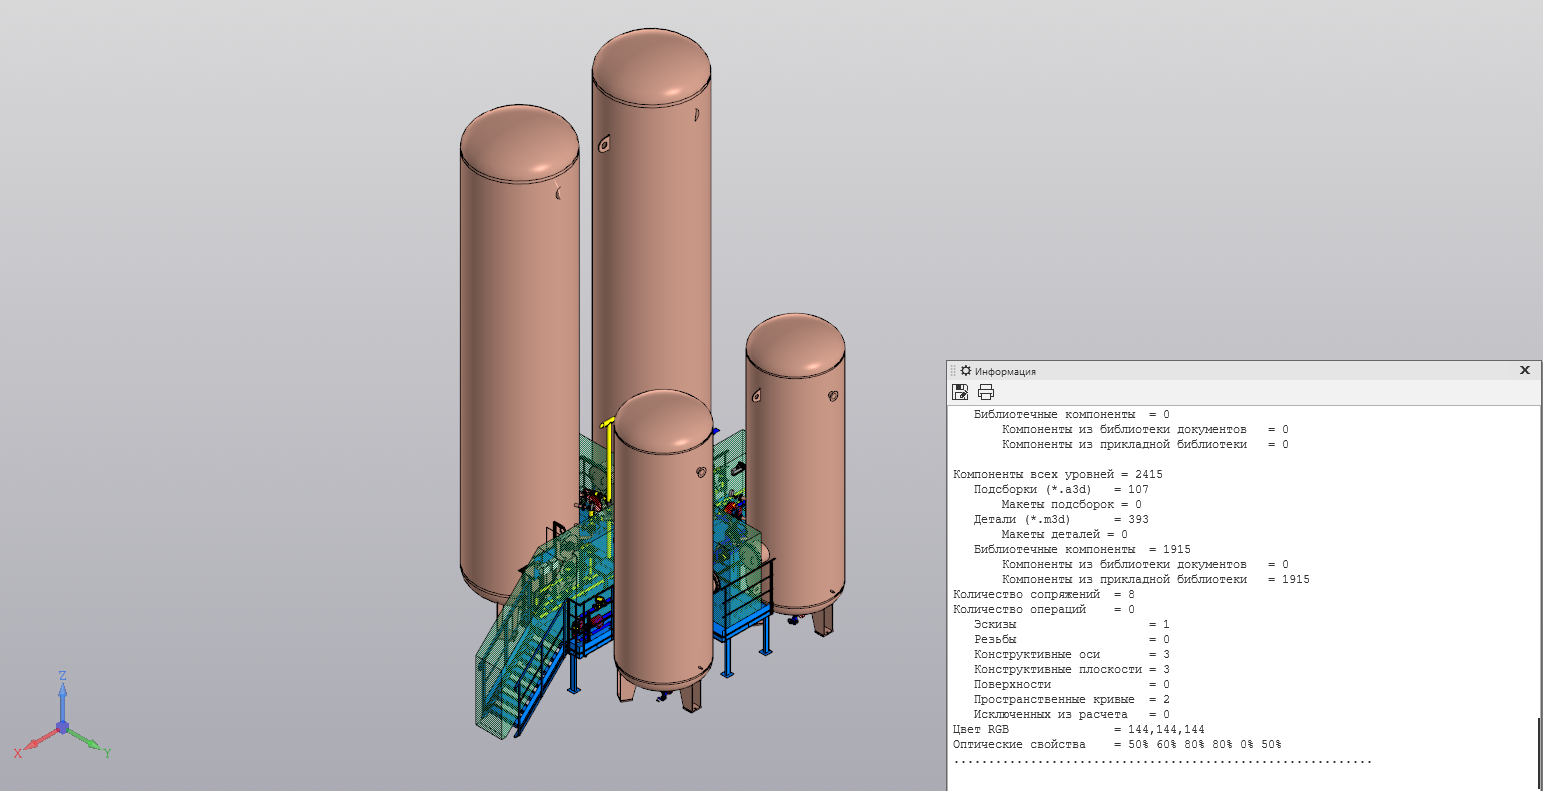Screen dimensions: 1543x791
Task: Click the 'Количество сопряжений = 8' line
Action: tap(1043, 595)
